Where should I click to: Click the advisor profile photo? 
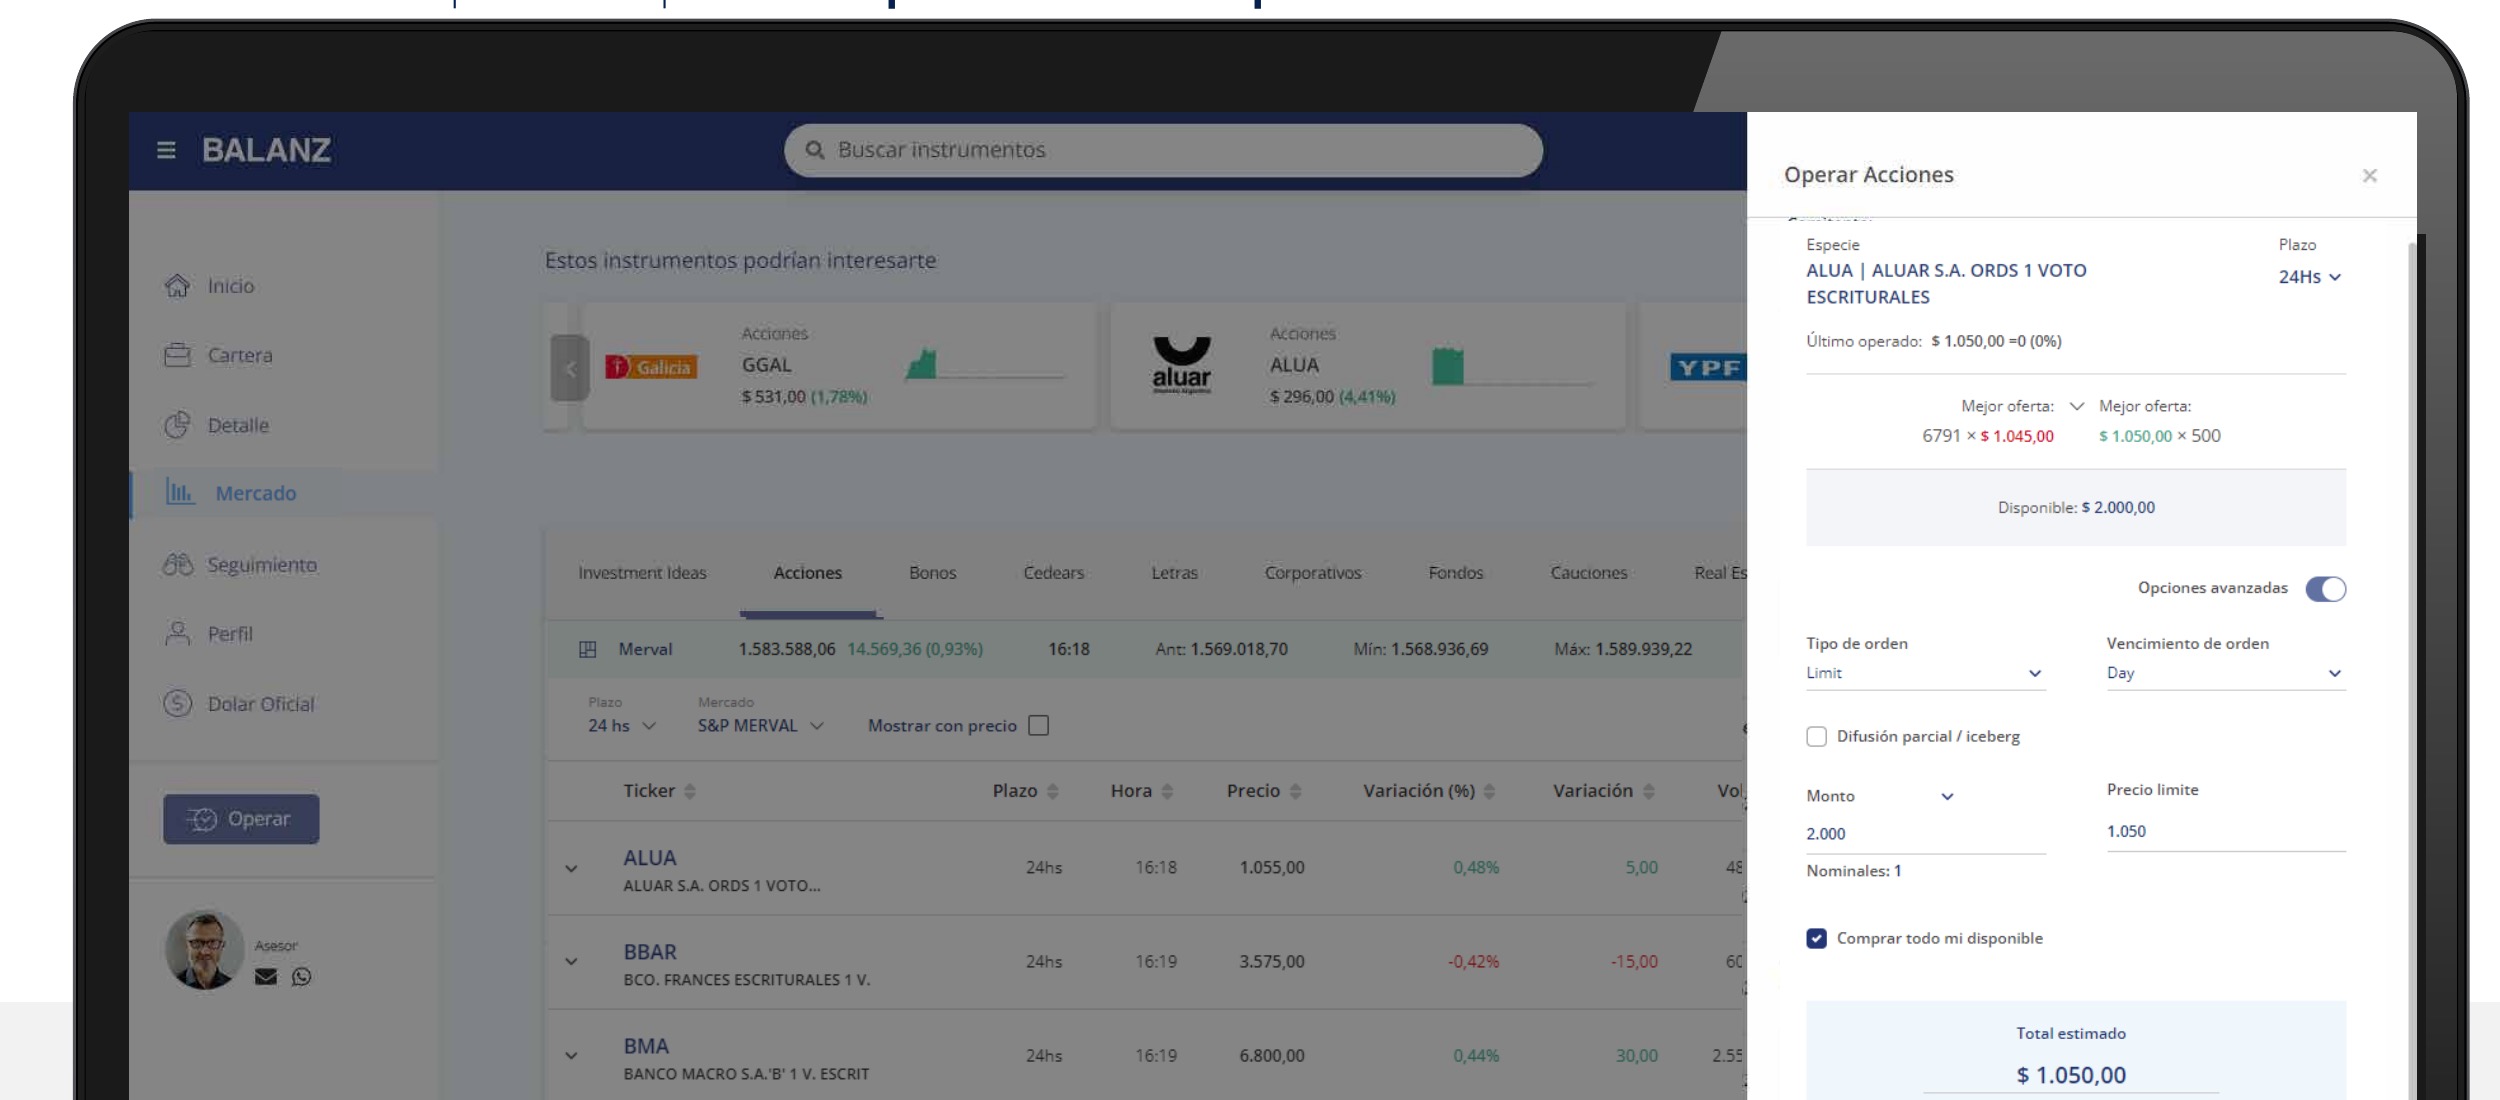click(x=204, y=950)
